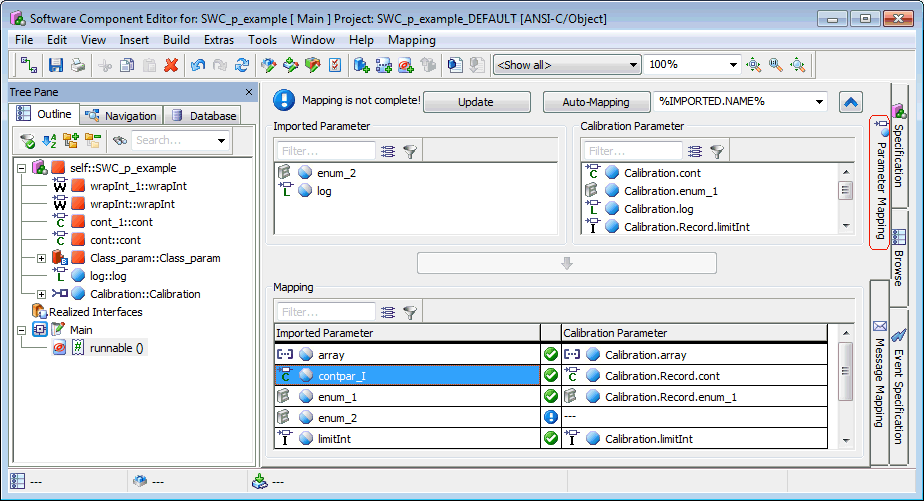Close the Tree Pane
Screen dimensions: 924x501
click(x=249, y=92)
